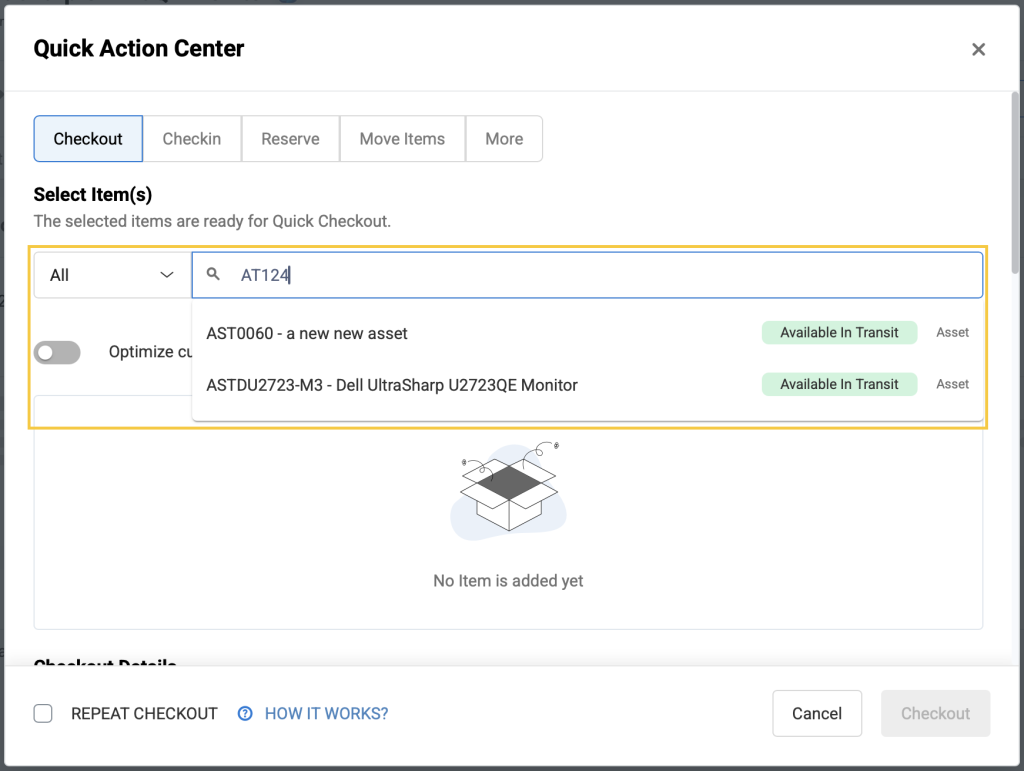
Task: Click the Checkout submit button
Action: 935,714
